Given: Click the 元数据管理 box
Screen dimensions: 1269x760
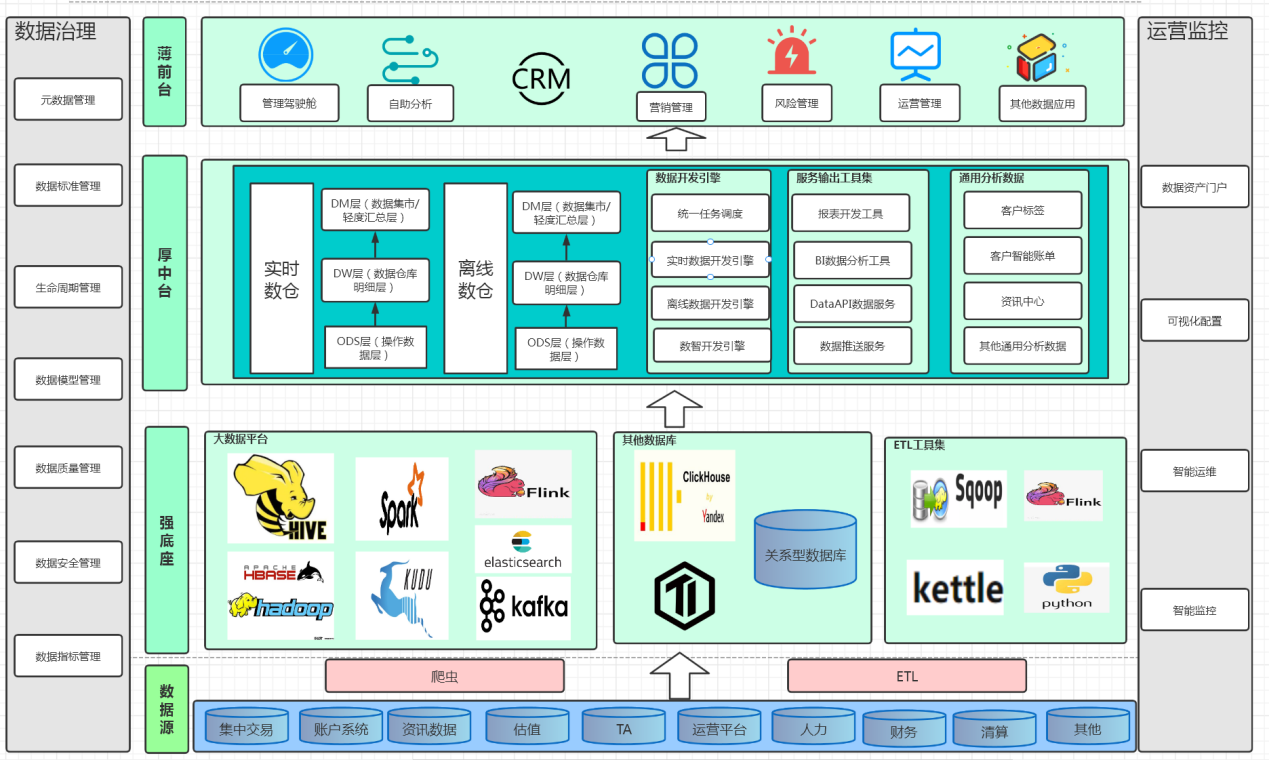Looking at the screenshot, I should (x=68, y=99).
